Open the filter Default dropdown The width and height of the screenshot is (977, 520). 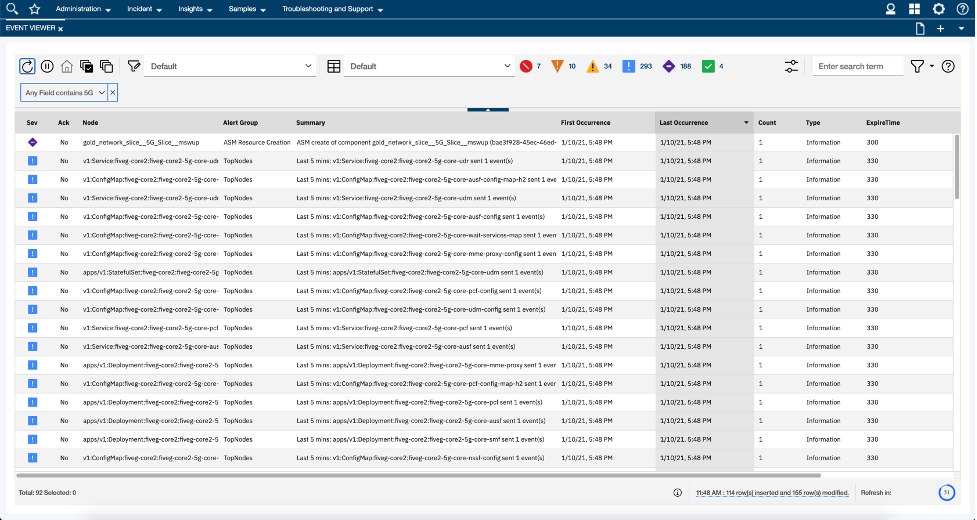tap(230, 66)
